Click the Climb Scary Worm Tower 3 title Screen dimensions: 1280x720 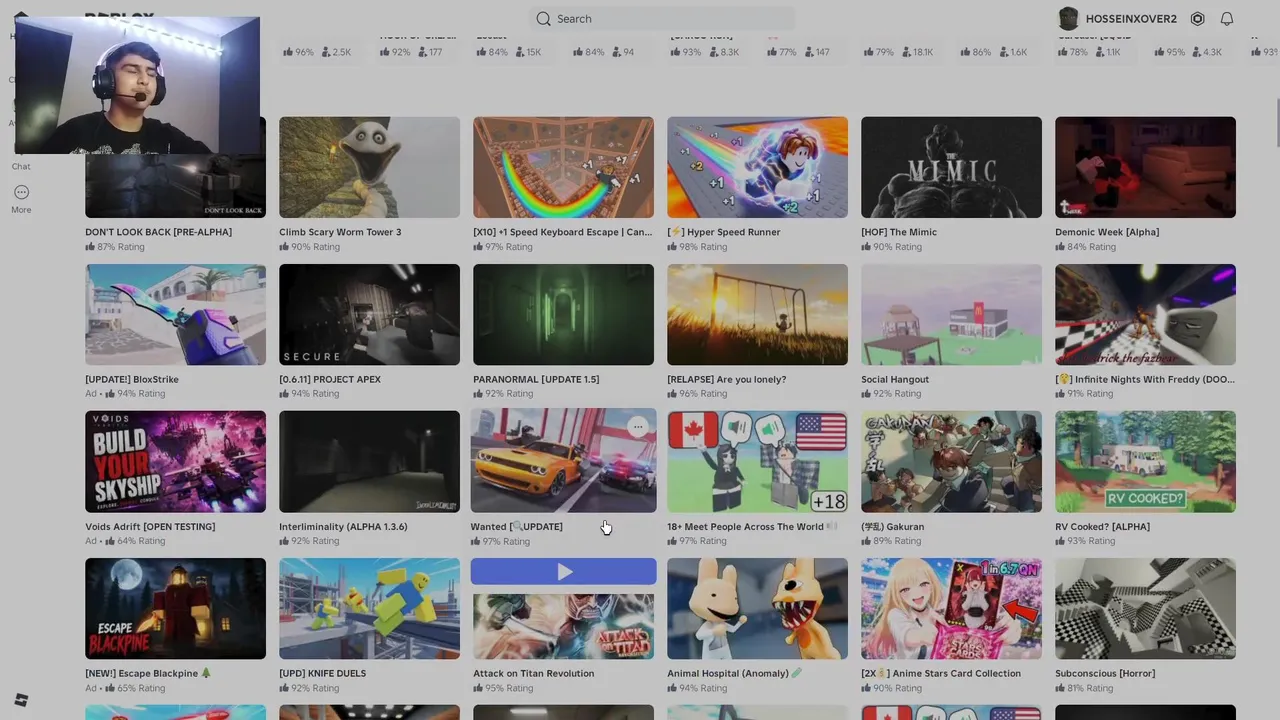(340, 232)
